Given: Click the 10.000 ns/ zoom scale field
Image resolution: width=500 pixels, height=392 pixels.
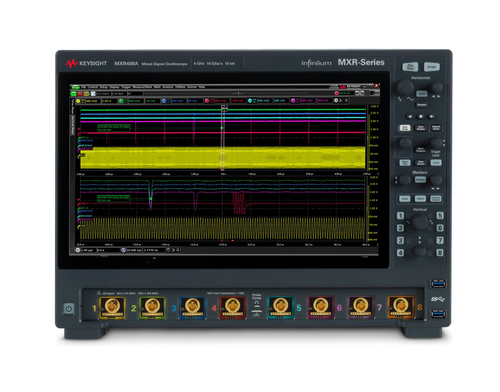Looking at the screenshot, I should (x=134, y=250).
